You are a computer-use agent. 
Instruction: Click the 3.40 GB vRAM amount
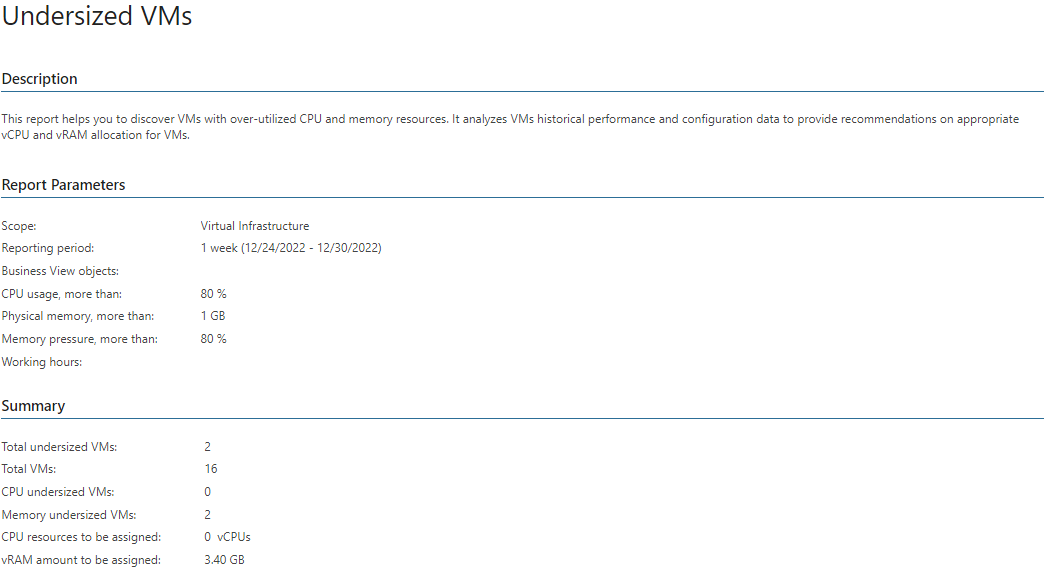click(224, 560)
